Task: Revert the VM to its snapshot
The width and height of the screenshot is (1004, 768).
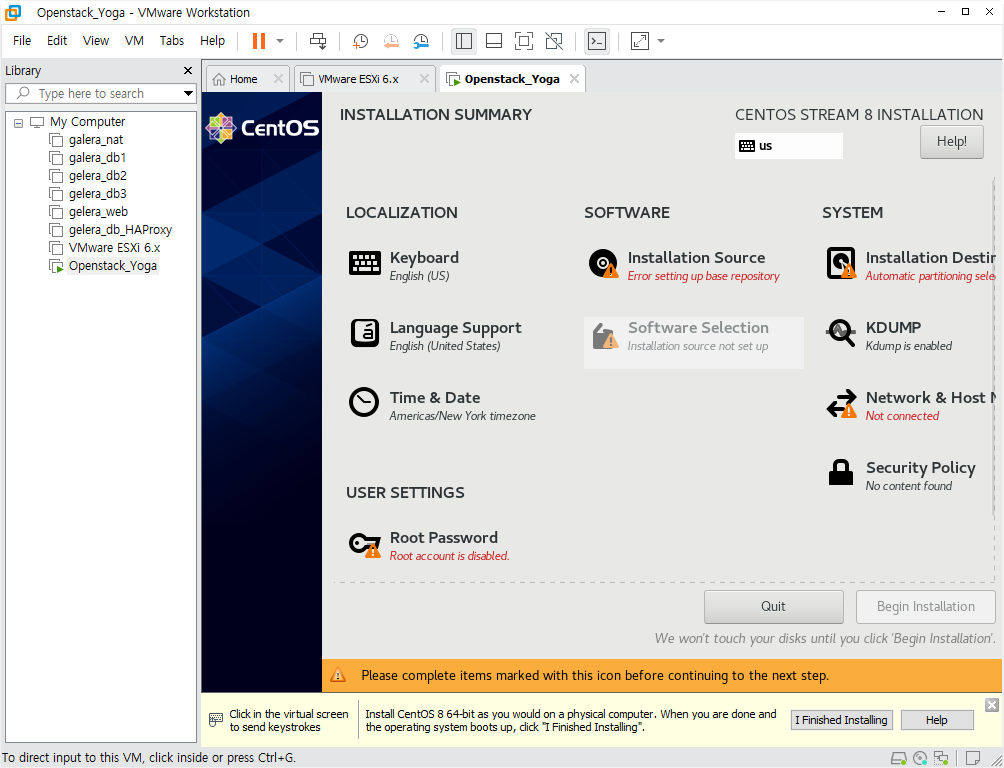Action: tap(391, 41)
